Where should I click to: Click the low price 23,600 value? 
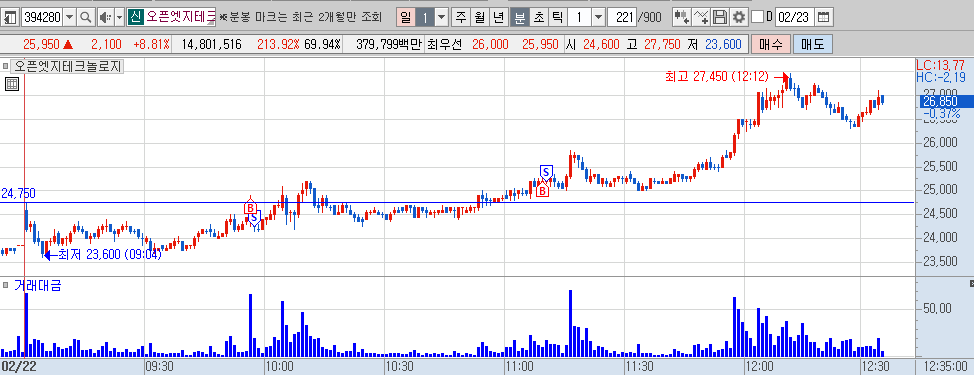(x=723, y=45)
